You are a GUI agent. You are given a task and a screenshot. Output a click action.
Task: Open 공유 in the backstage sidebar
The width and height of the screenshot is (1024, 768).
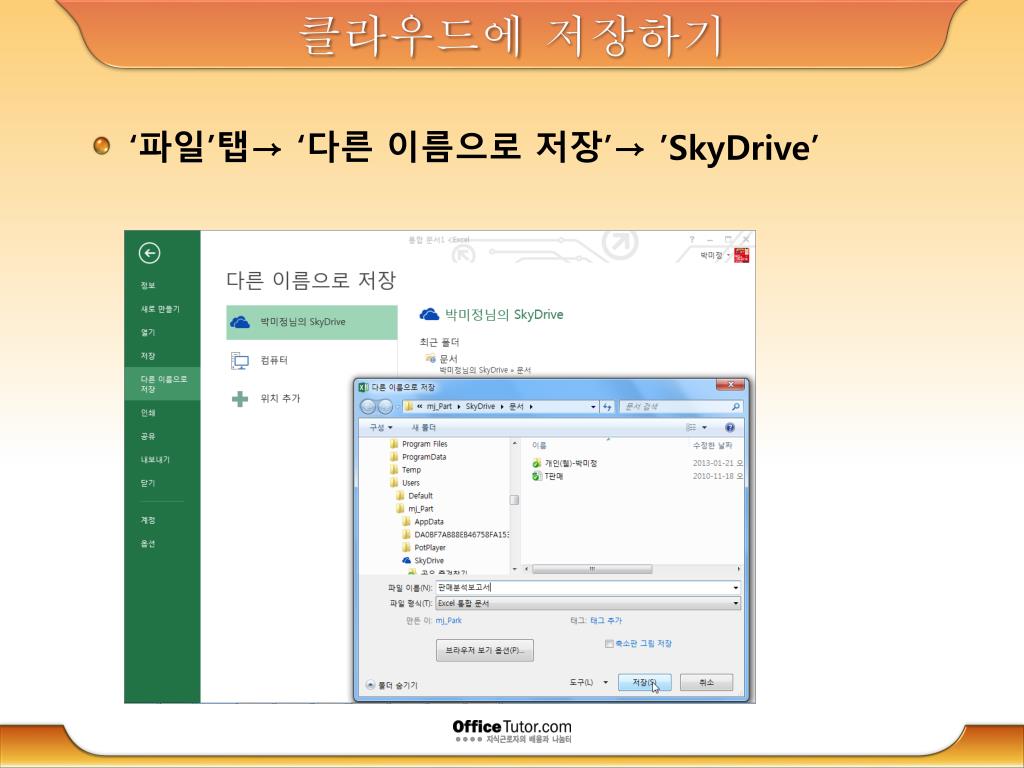148,436
